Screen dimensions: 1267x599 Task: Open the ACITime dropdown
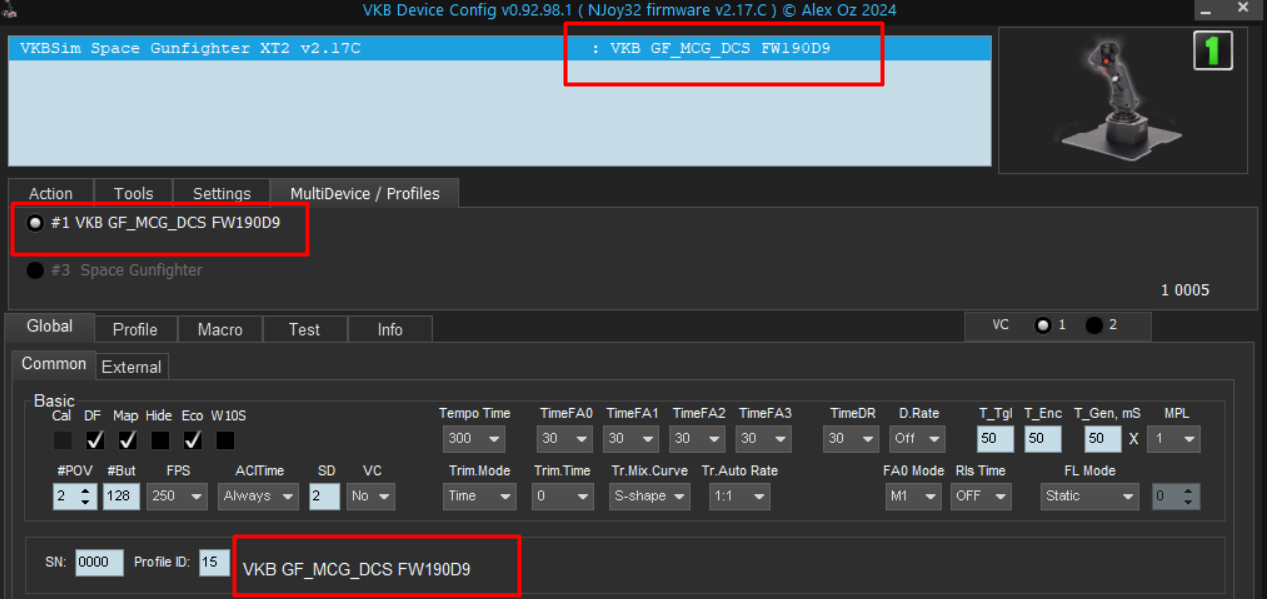(x=258, y=496)
